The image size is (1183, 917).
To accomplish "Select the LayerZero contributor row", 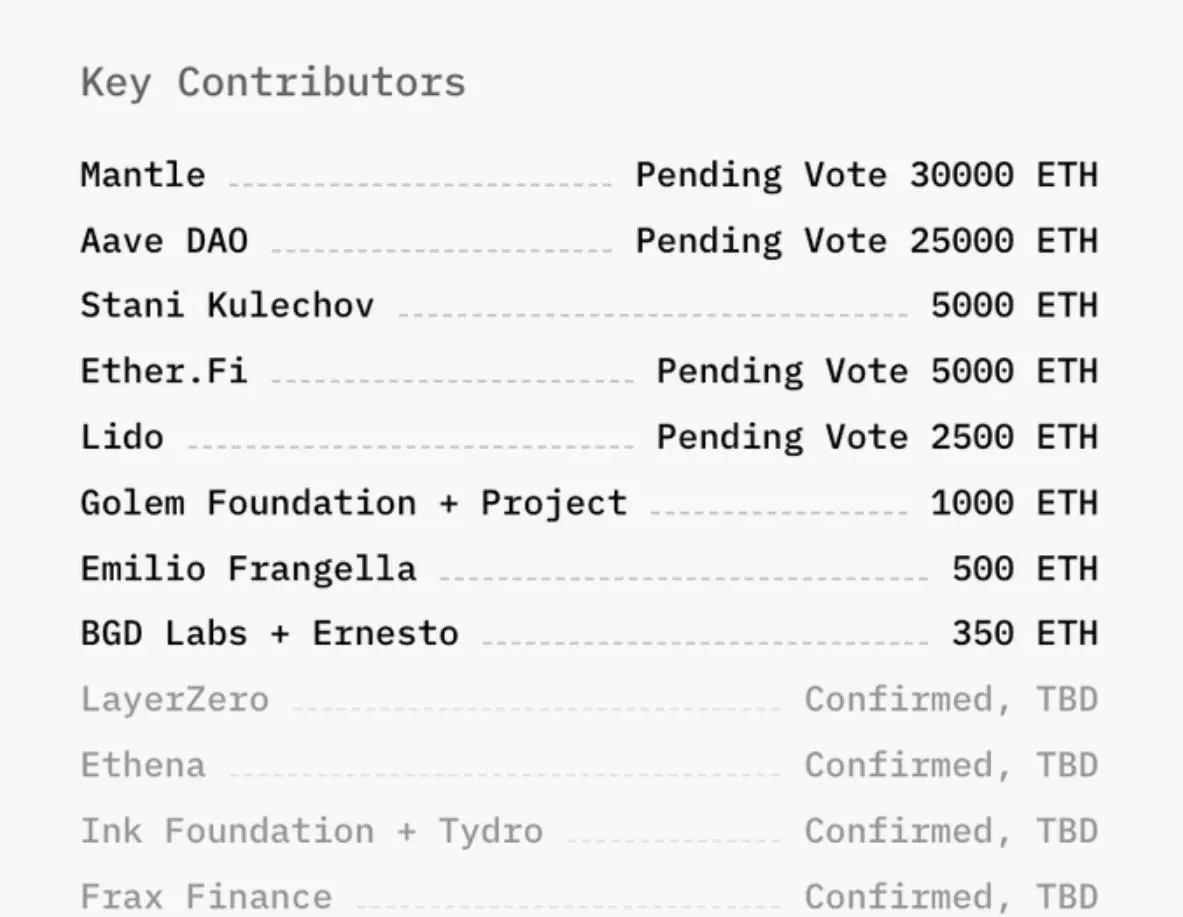I will (589, 700).
